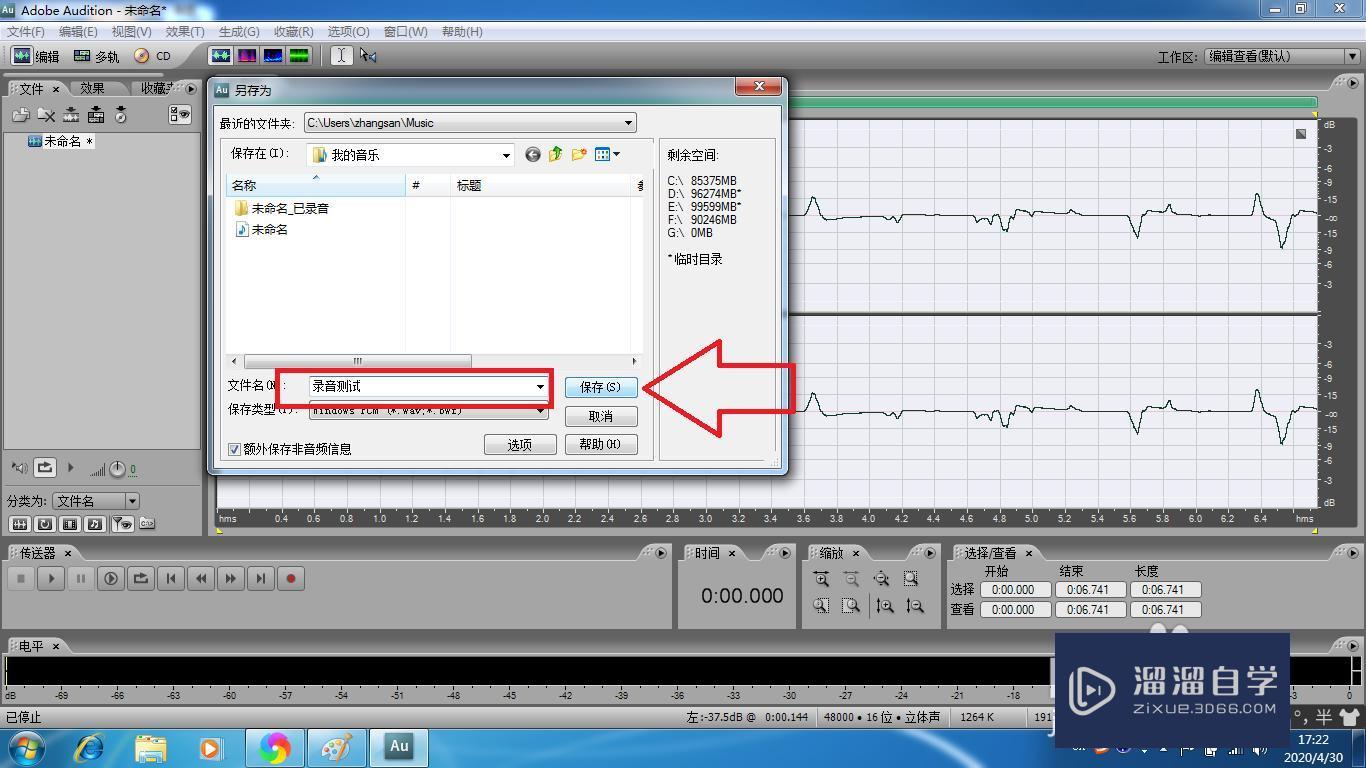1366x768 pixels.
Task: Toggle show video files filter button
Action: 70,524
